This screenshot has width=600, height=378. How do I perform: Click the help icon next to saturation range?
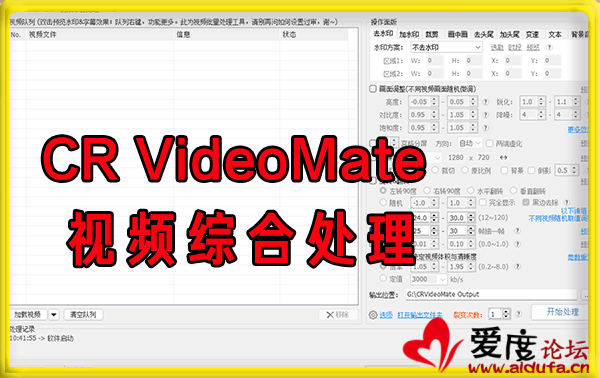[486, 128]
